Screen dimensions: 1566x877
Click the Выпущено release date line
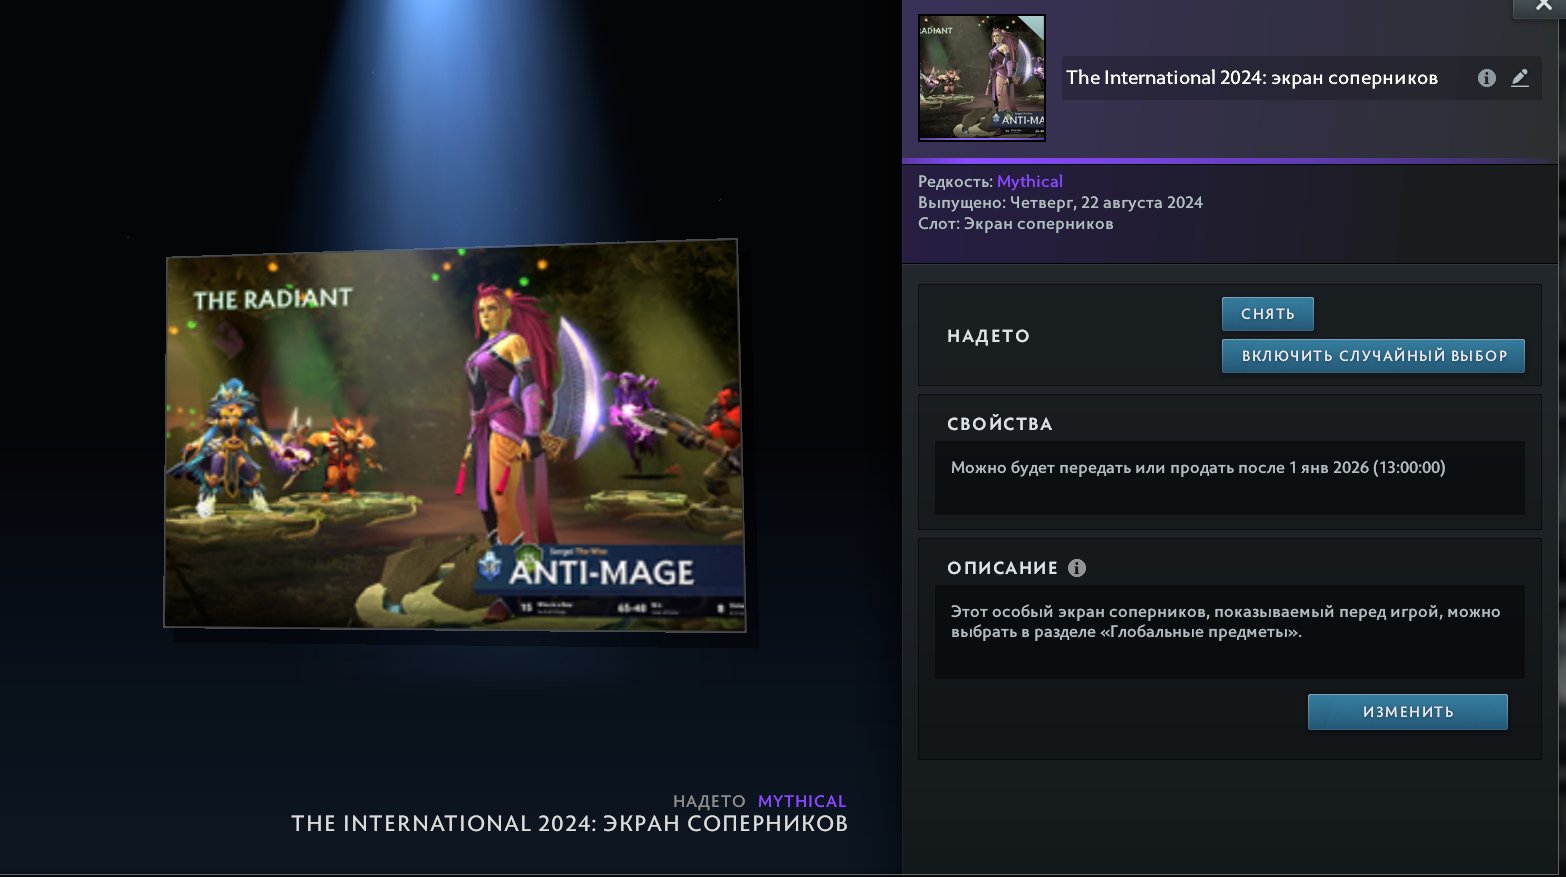pyautogui.click(x=1060, y=202)
